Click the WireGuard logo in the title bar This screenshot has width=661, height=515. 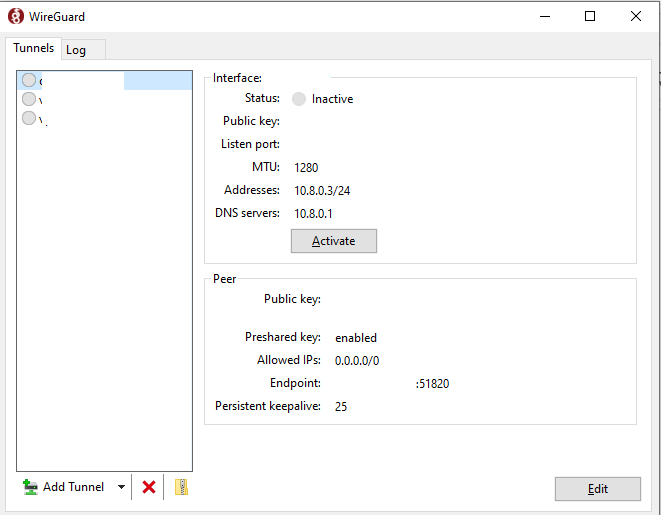(x=16, y=16)
